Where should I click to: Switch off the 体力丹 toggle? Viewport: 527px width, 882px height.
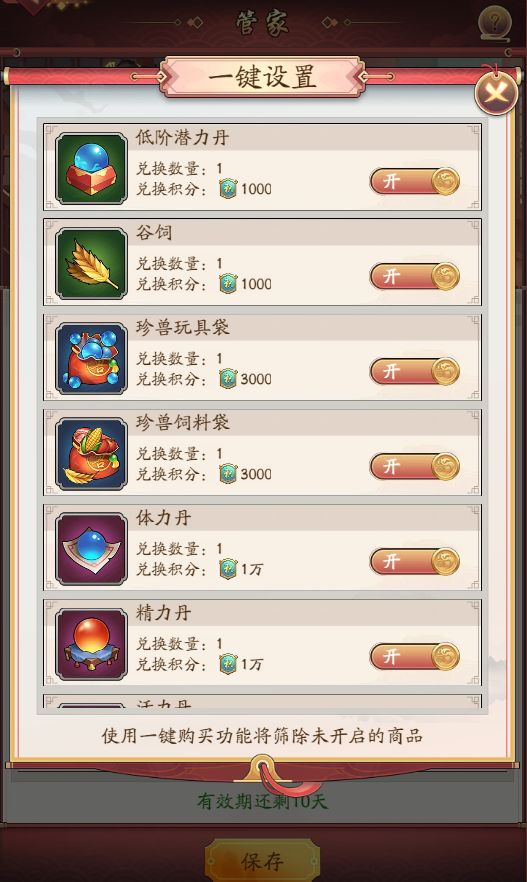415,561
